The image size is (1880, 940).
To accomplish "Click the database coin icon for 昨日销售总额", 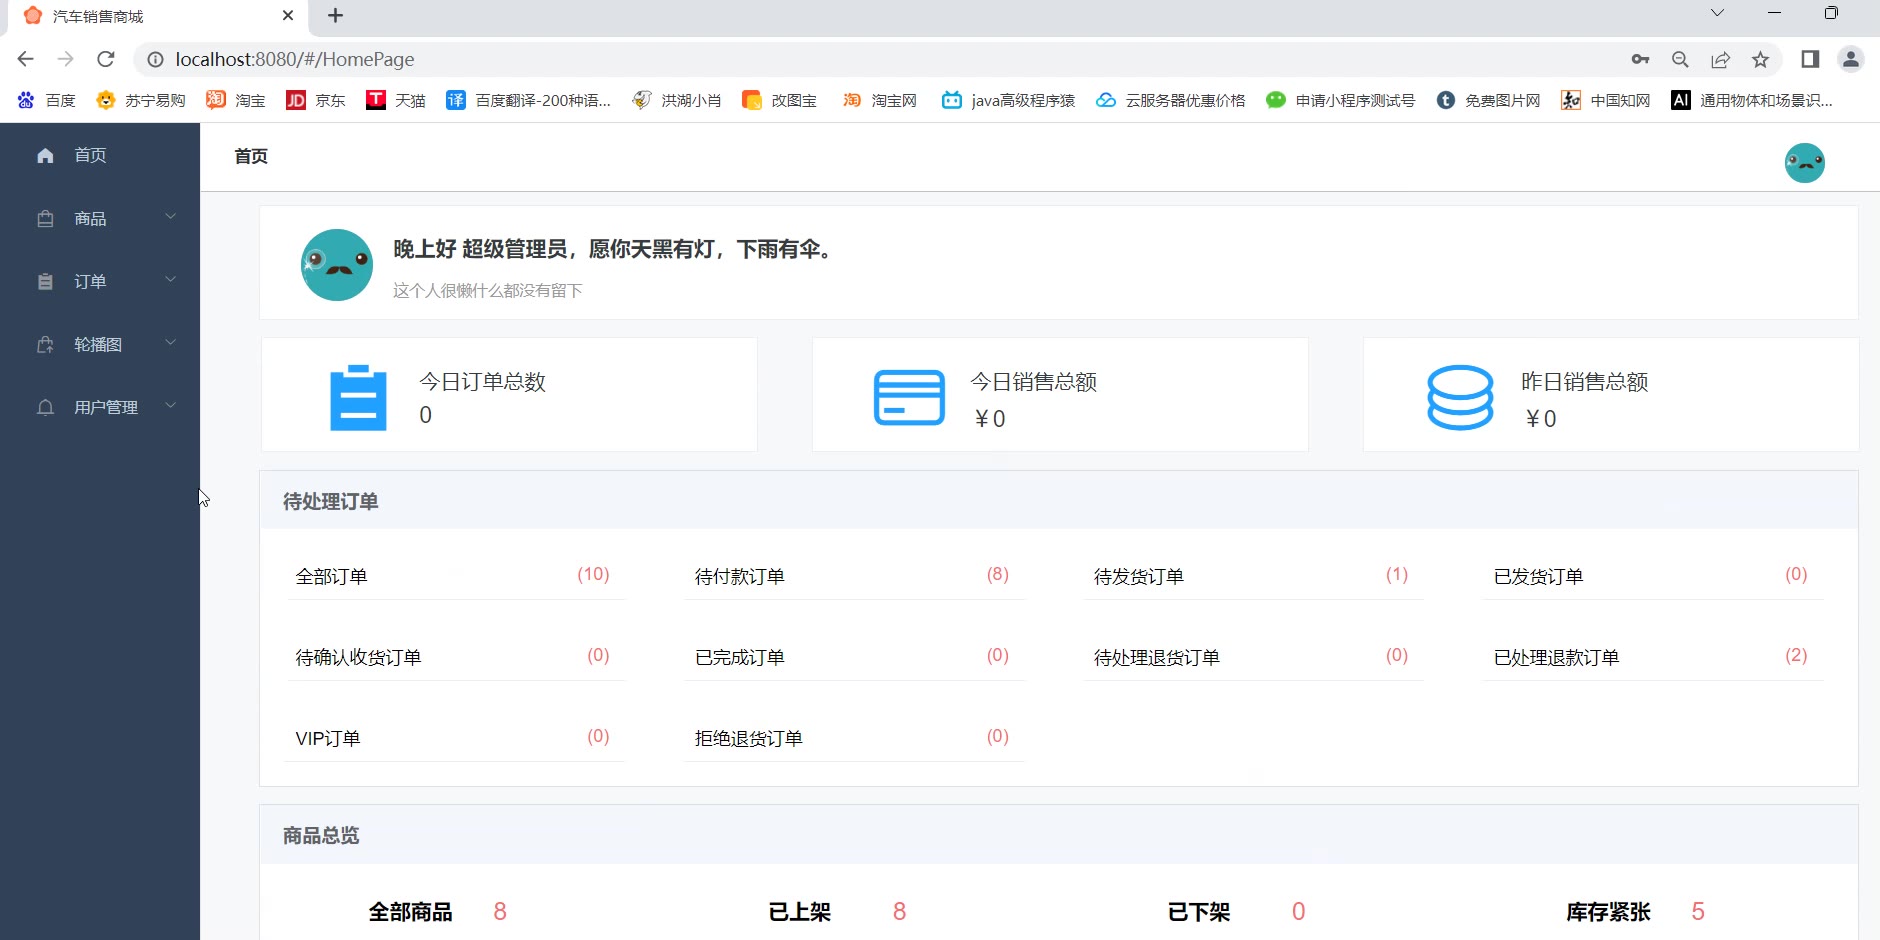I will [1460, 398].
